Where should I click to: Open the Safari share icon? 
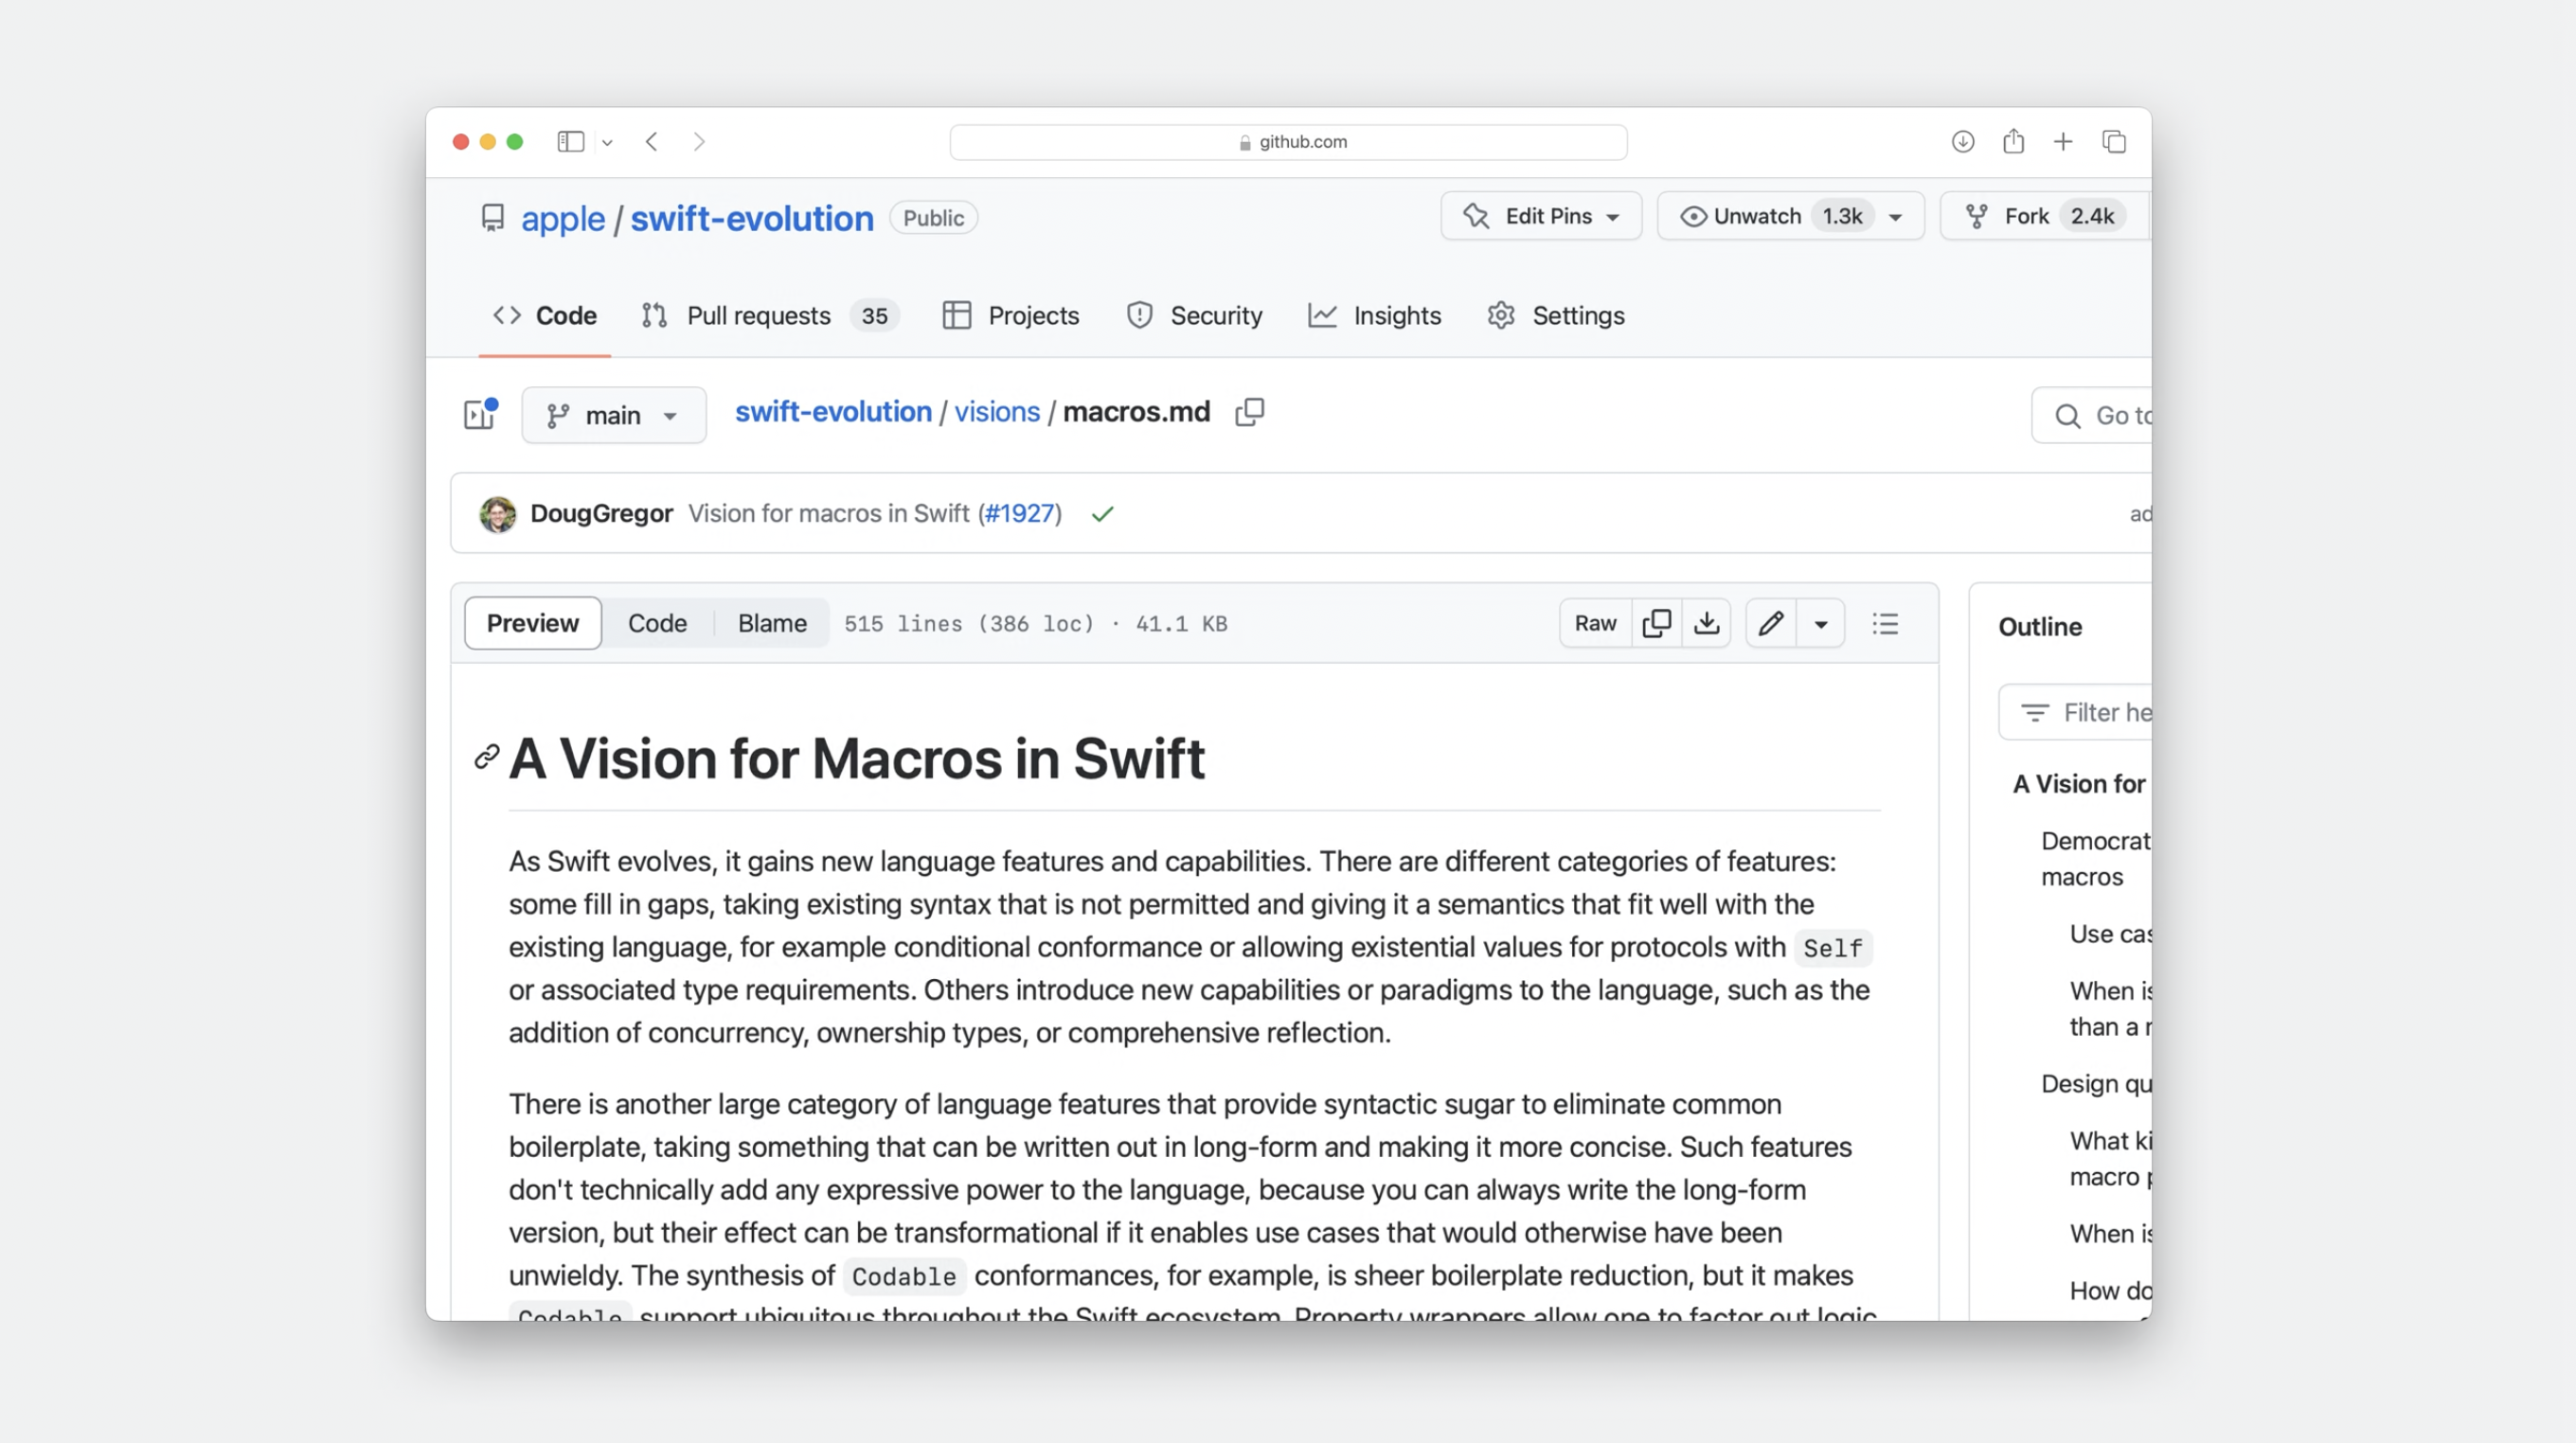[x=2013, y=142]
